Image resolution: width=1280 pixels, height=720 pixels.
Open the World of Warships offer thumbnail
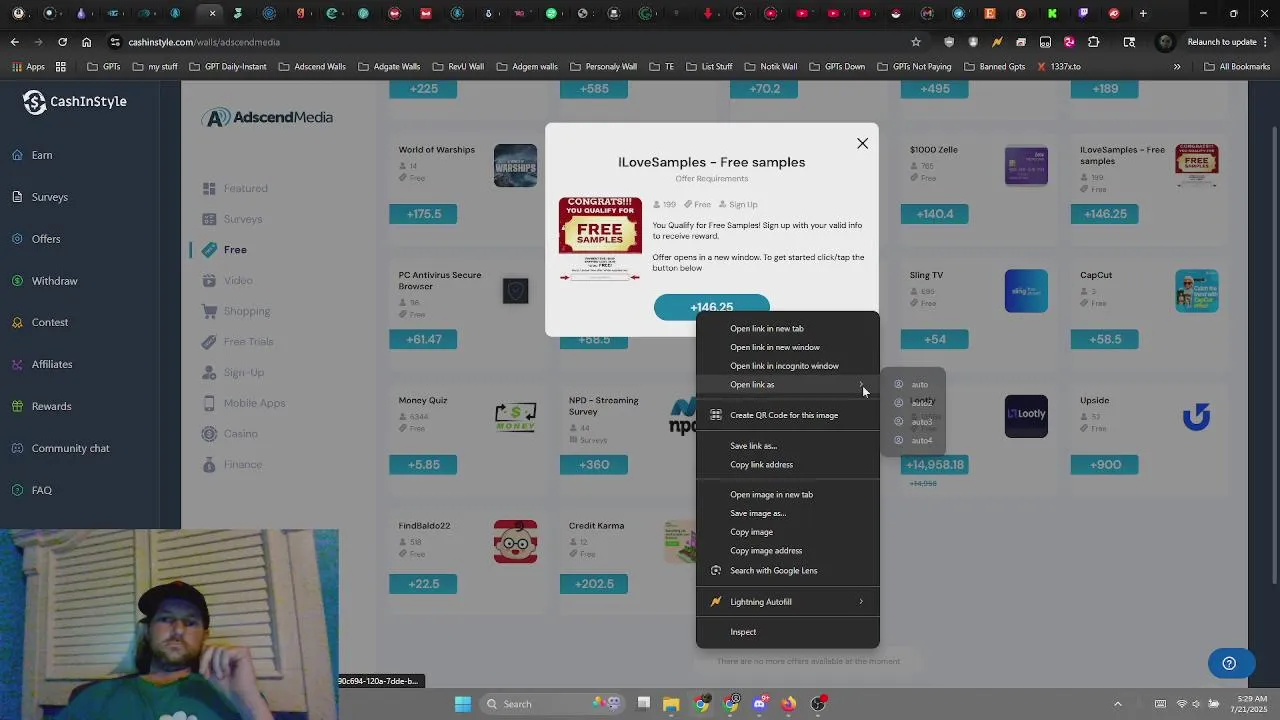pyautogui.click(x=515, y=166)
